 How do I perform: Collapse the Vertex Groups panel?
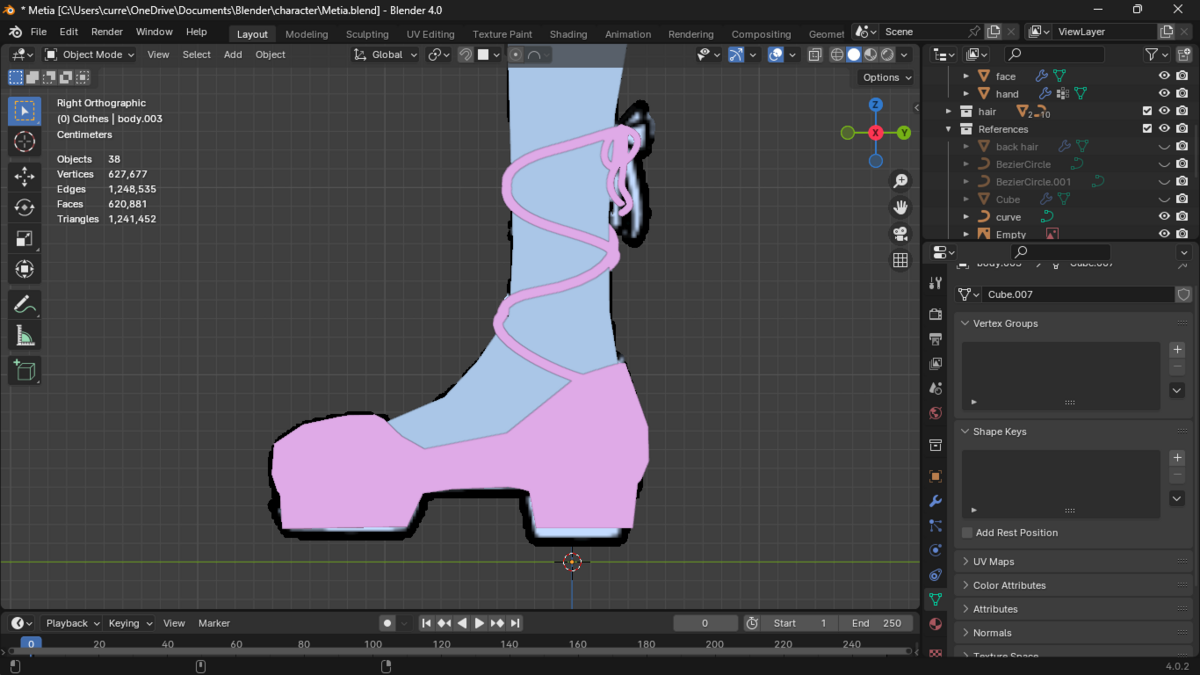coord(965,324)
